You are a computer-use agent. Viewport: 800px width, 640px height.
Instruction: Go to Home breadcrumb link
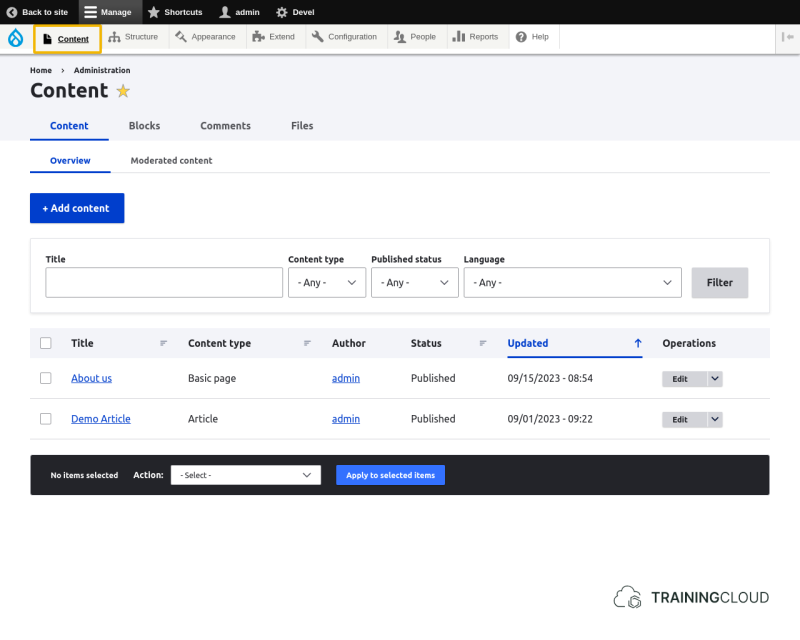(x=41, y=70)
